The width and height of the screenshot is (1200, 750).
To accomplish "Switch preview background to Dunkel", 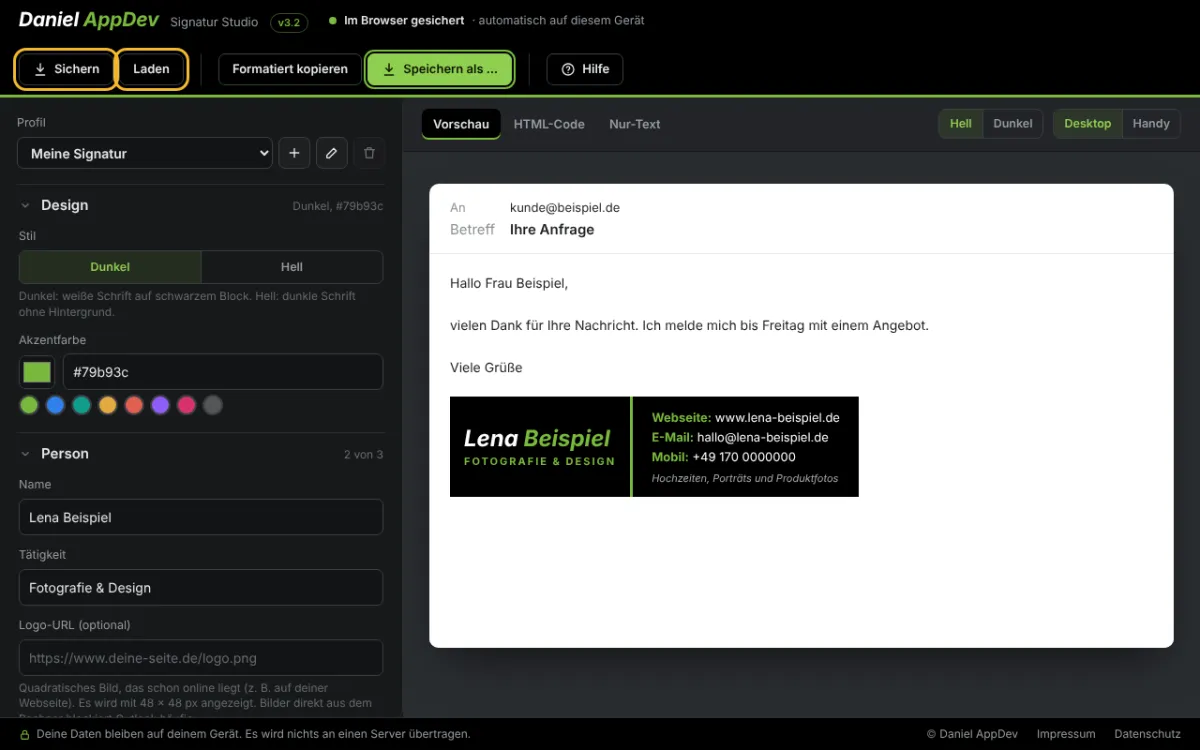I will pos(1013,124).
